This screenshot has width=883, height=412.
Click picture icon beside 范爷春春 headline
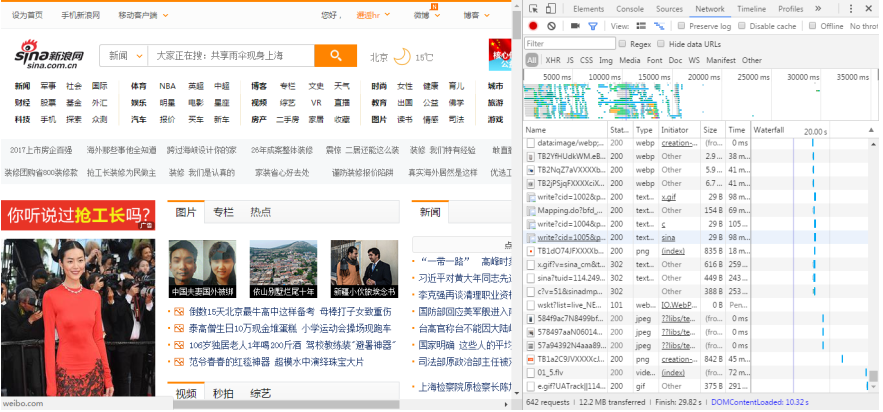179,362
